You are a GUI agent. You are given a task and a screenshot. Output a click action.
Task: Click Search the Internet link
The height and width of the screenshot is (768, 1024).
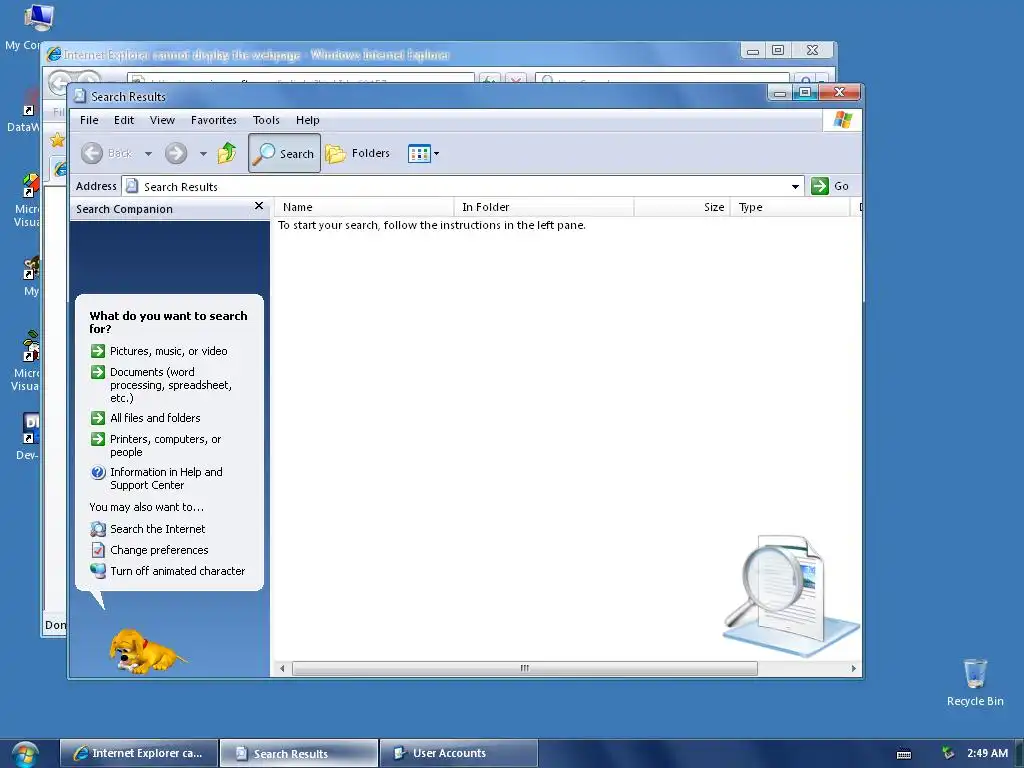[157, 529]
